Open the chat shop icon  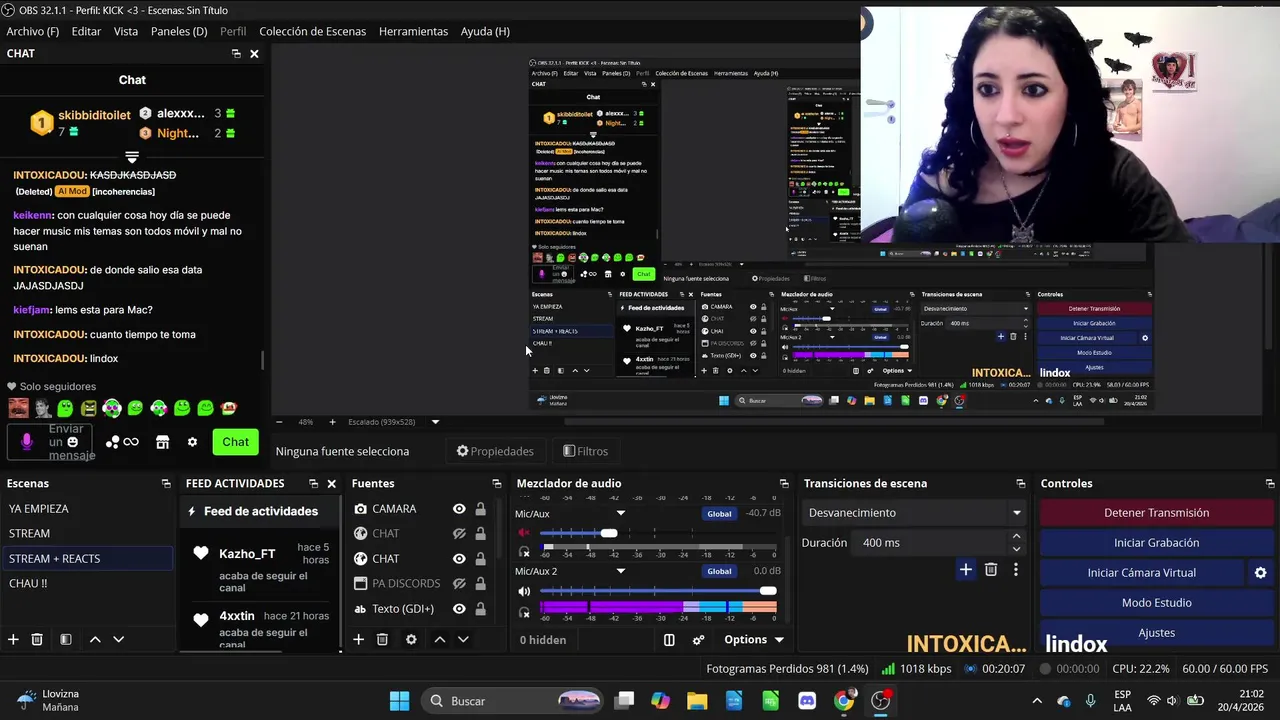(x=163, y=442)
